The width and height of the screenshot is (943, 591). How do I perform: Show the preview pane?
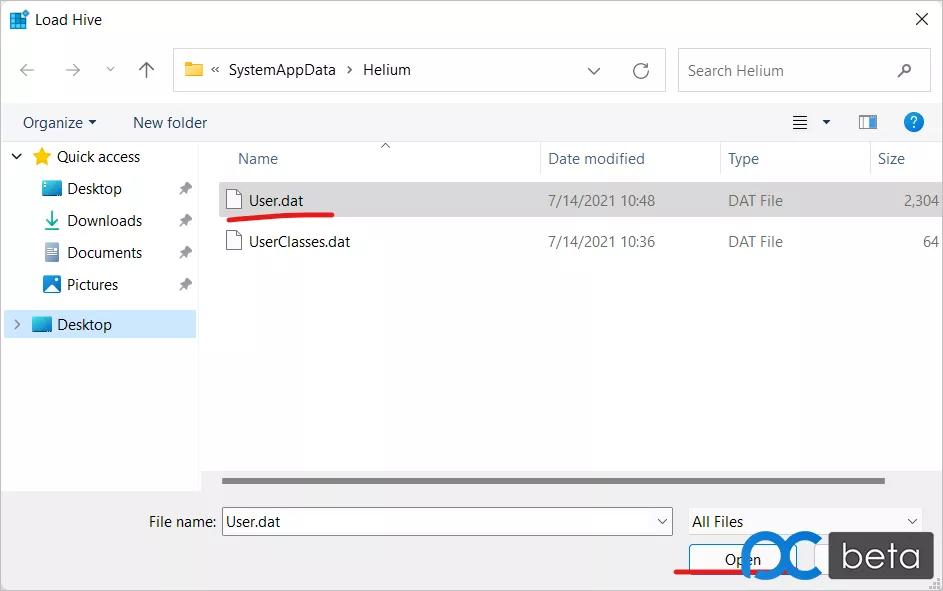coord(867,121)
